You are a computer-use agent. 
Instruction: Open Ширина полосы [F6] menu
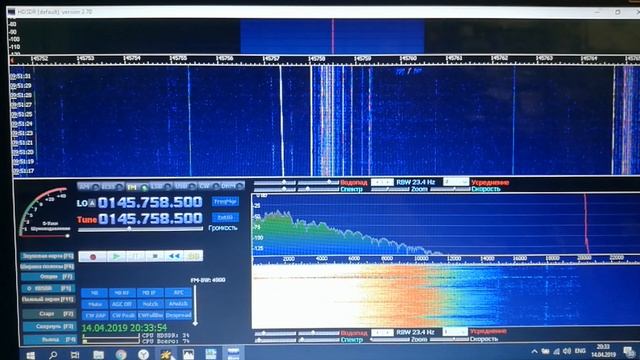tap(48, 266)
